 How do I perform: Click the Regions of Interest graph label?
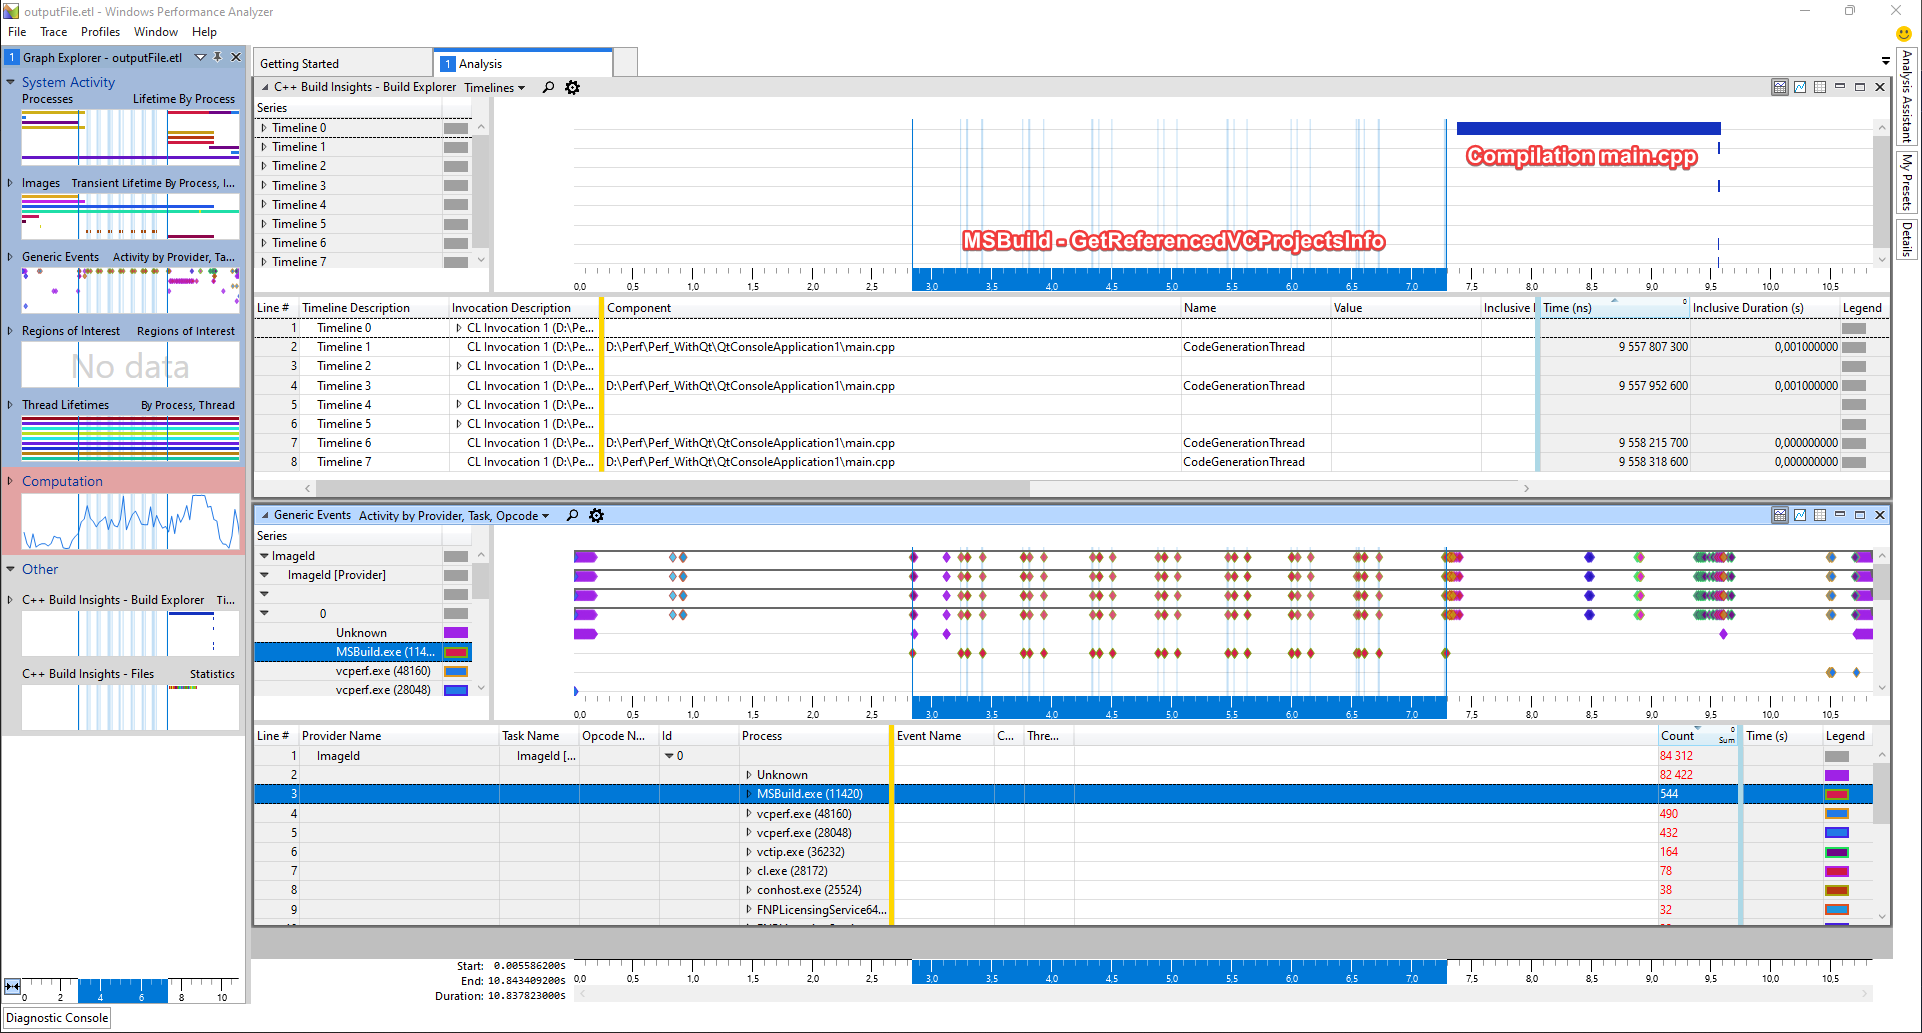(x=70, y=331)
